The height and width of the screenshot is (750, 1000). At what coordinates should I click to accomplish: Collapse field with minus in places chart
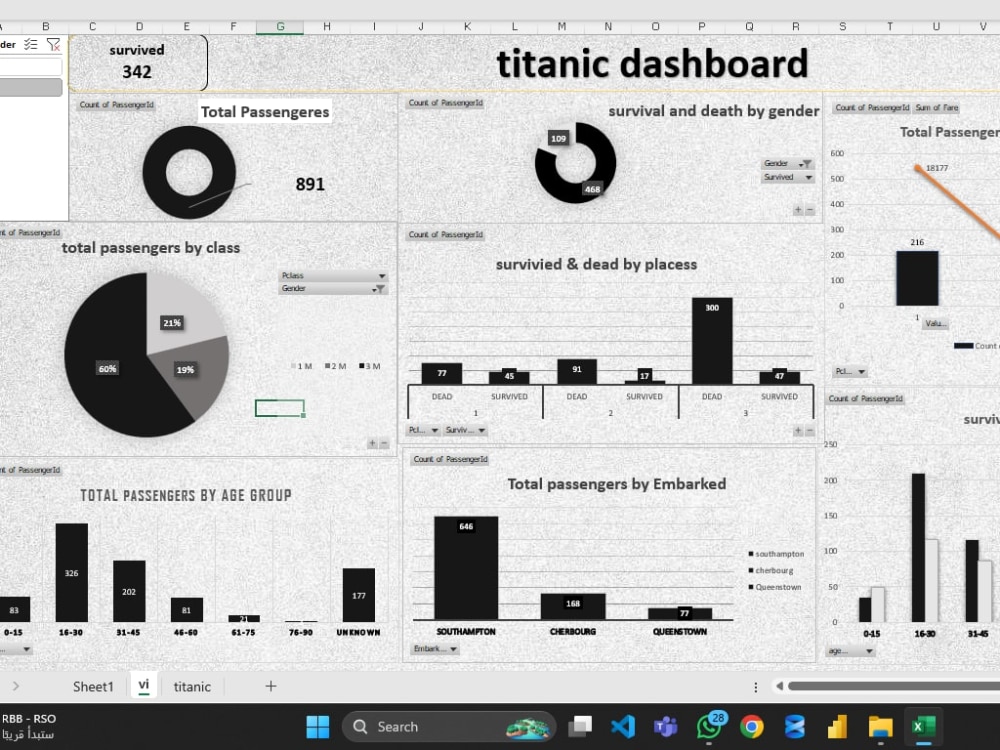pyautogui.click(x=810, y=430)
